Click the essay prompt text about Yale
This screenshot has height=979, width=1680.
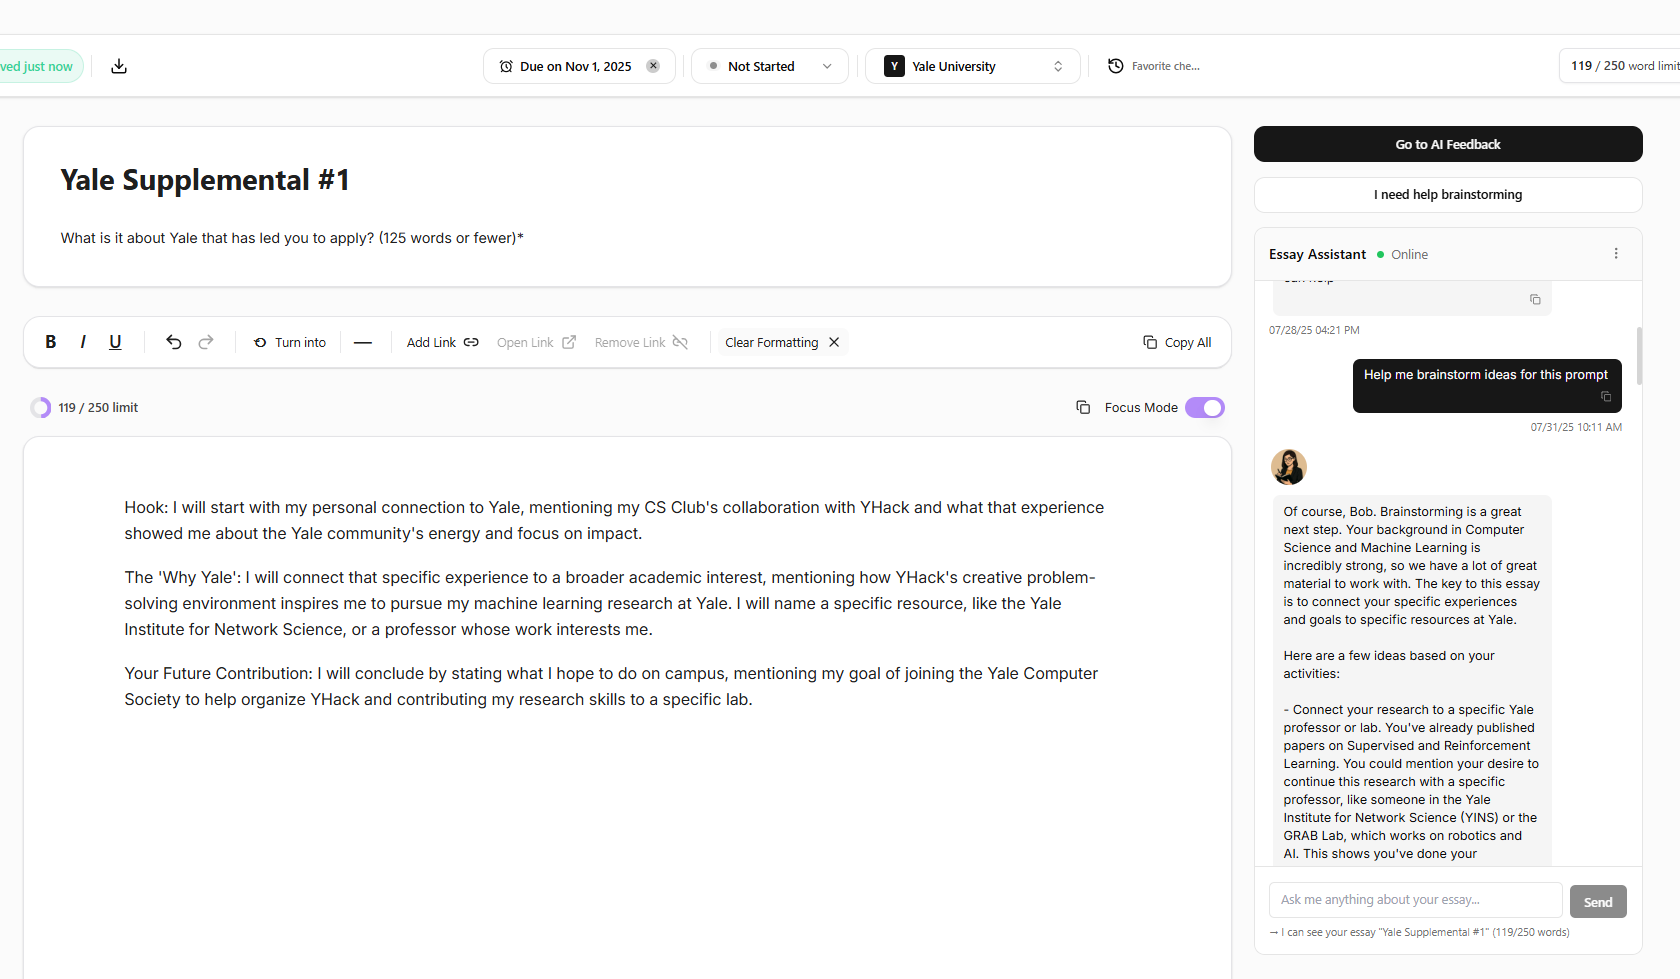(292, 238)
